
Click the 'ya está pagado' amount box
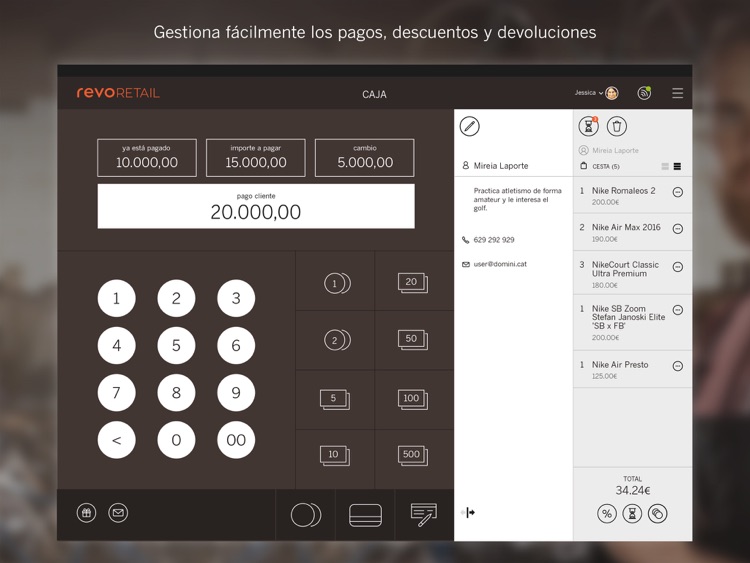click(x=147, y=158)
